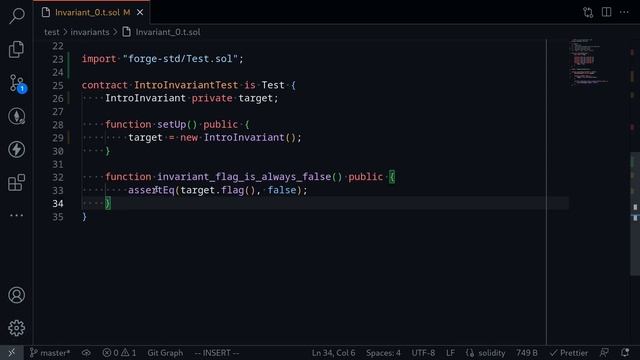The width and height of the screenshot is (640, 360).
Task: Open the Search view in activity bar
Action: (x=17, y=16)
